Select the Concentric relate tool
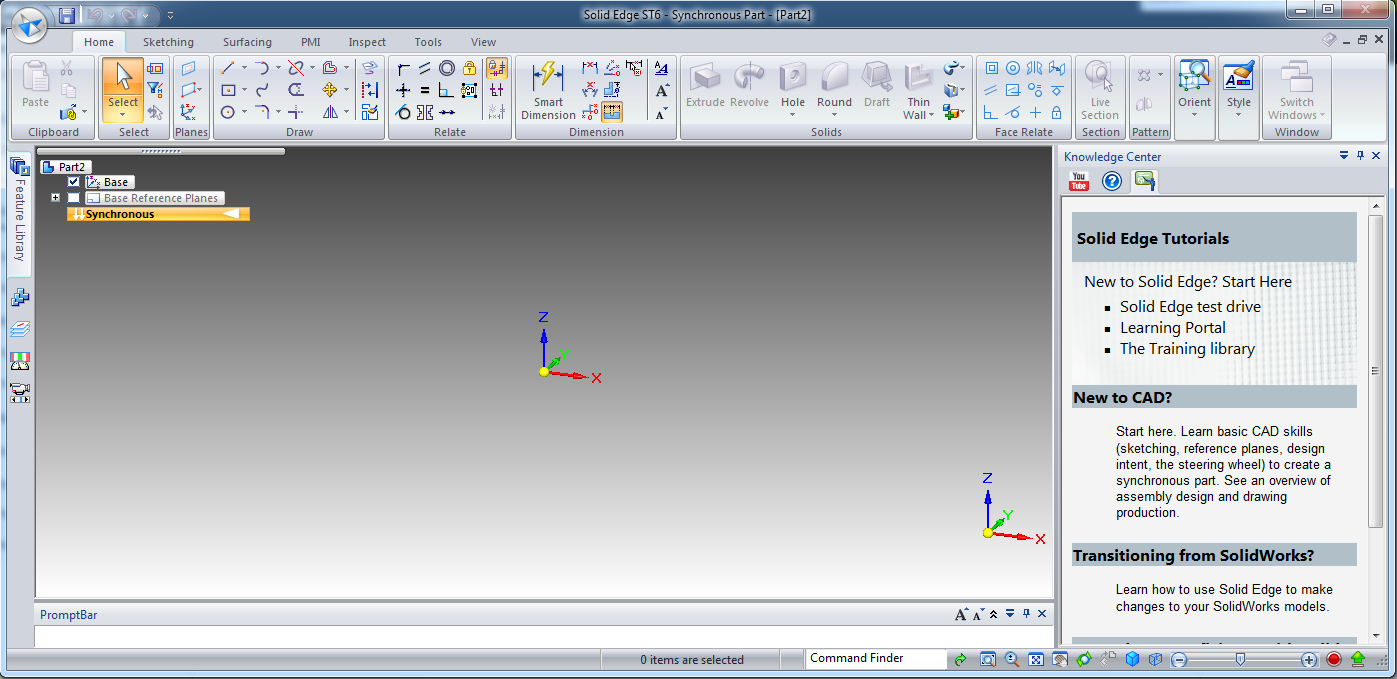This screenshot has width=1397, height=679. coord(447,68)
